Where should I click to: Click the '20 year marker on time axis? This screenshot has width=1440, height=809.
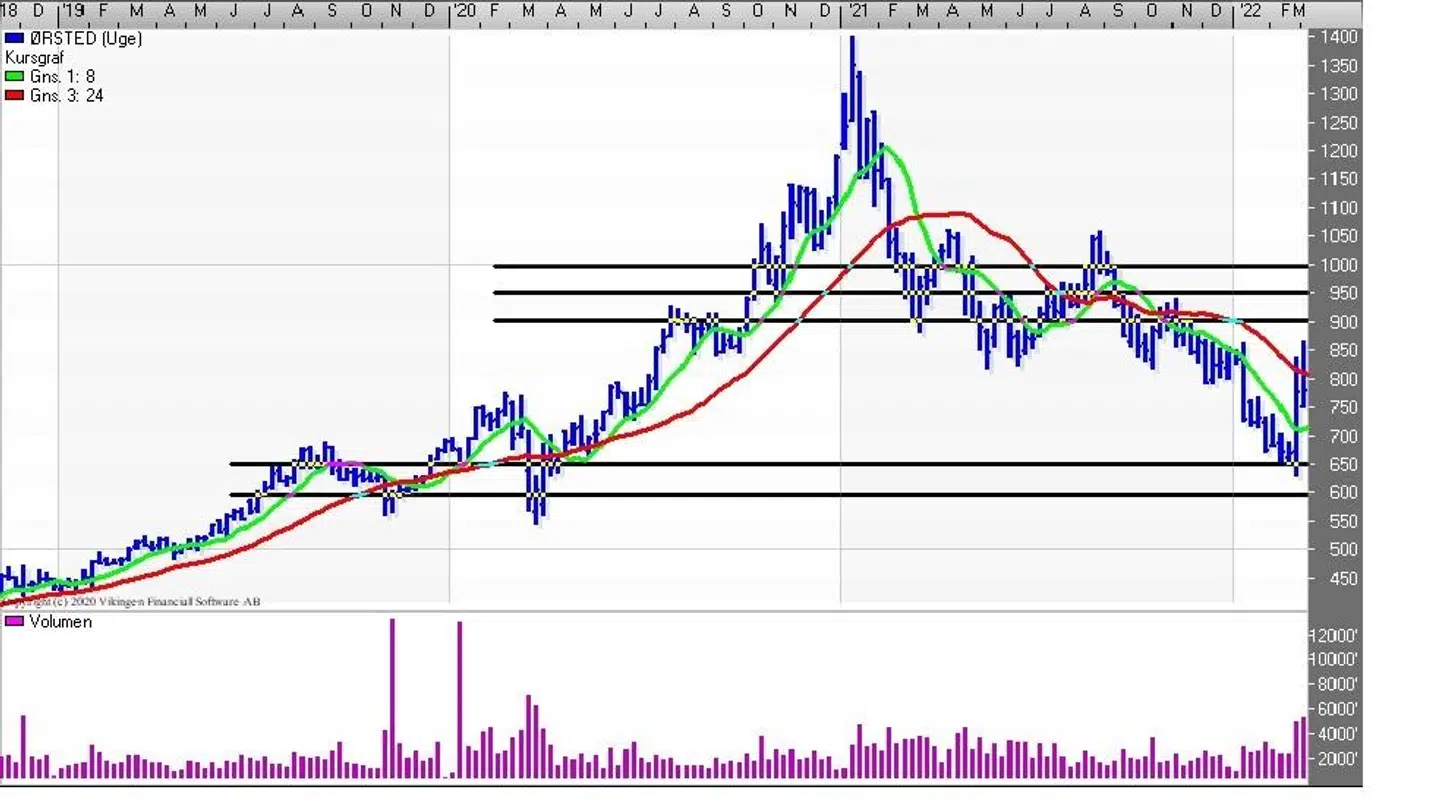pos(463,11)
